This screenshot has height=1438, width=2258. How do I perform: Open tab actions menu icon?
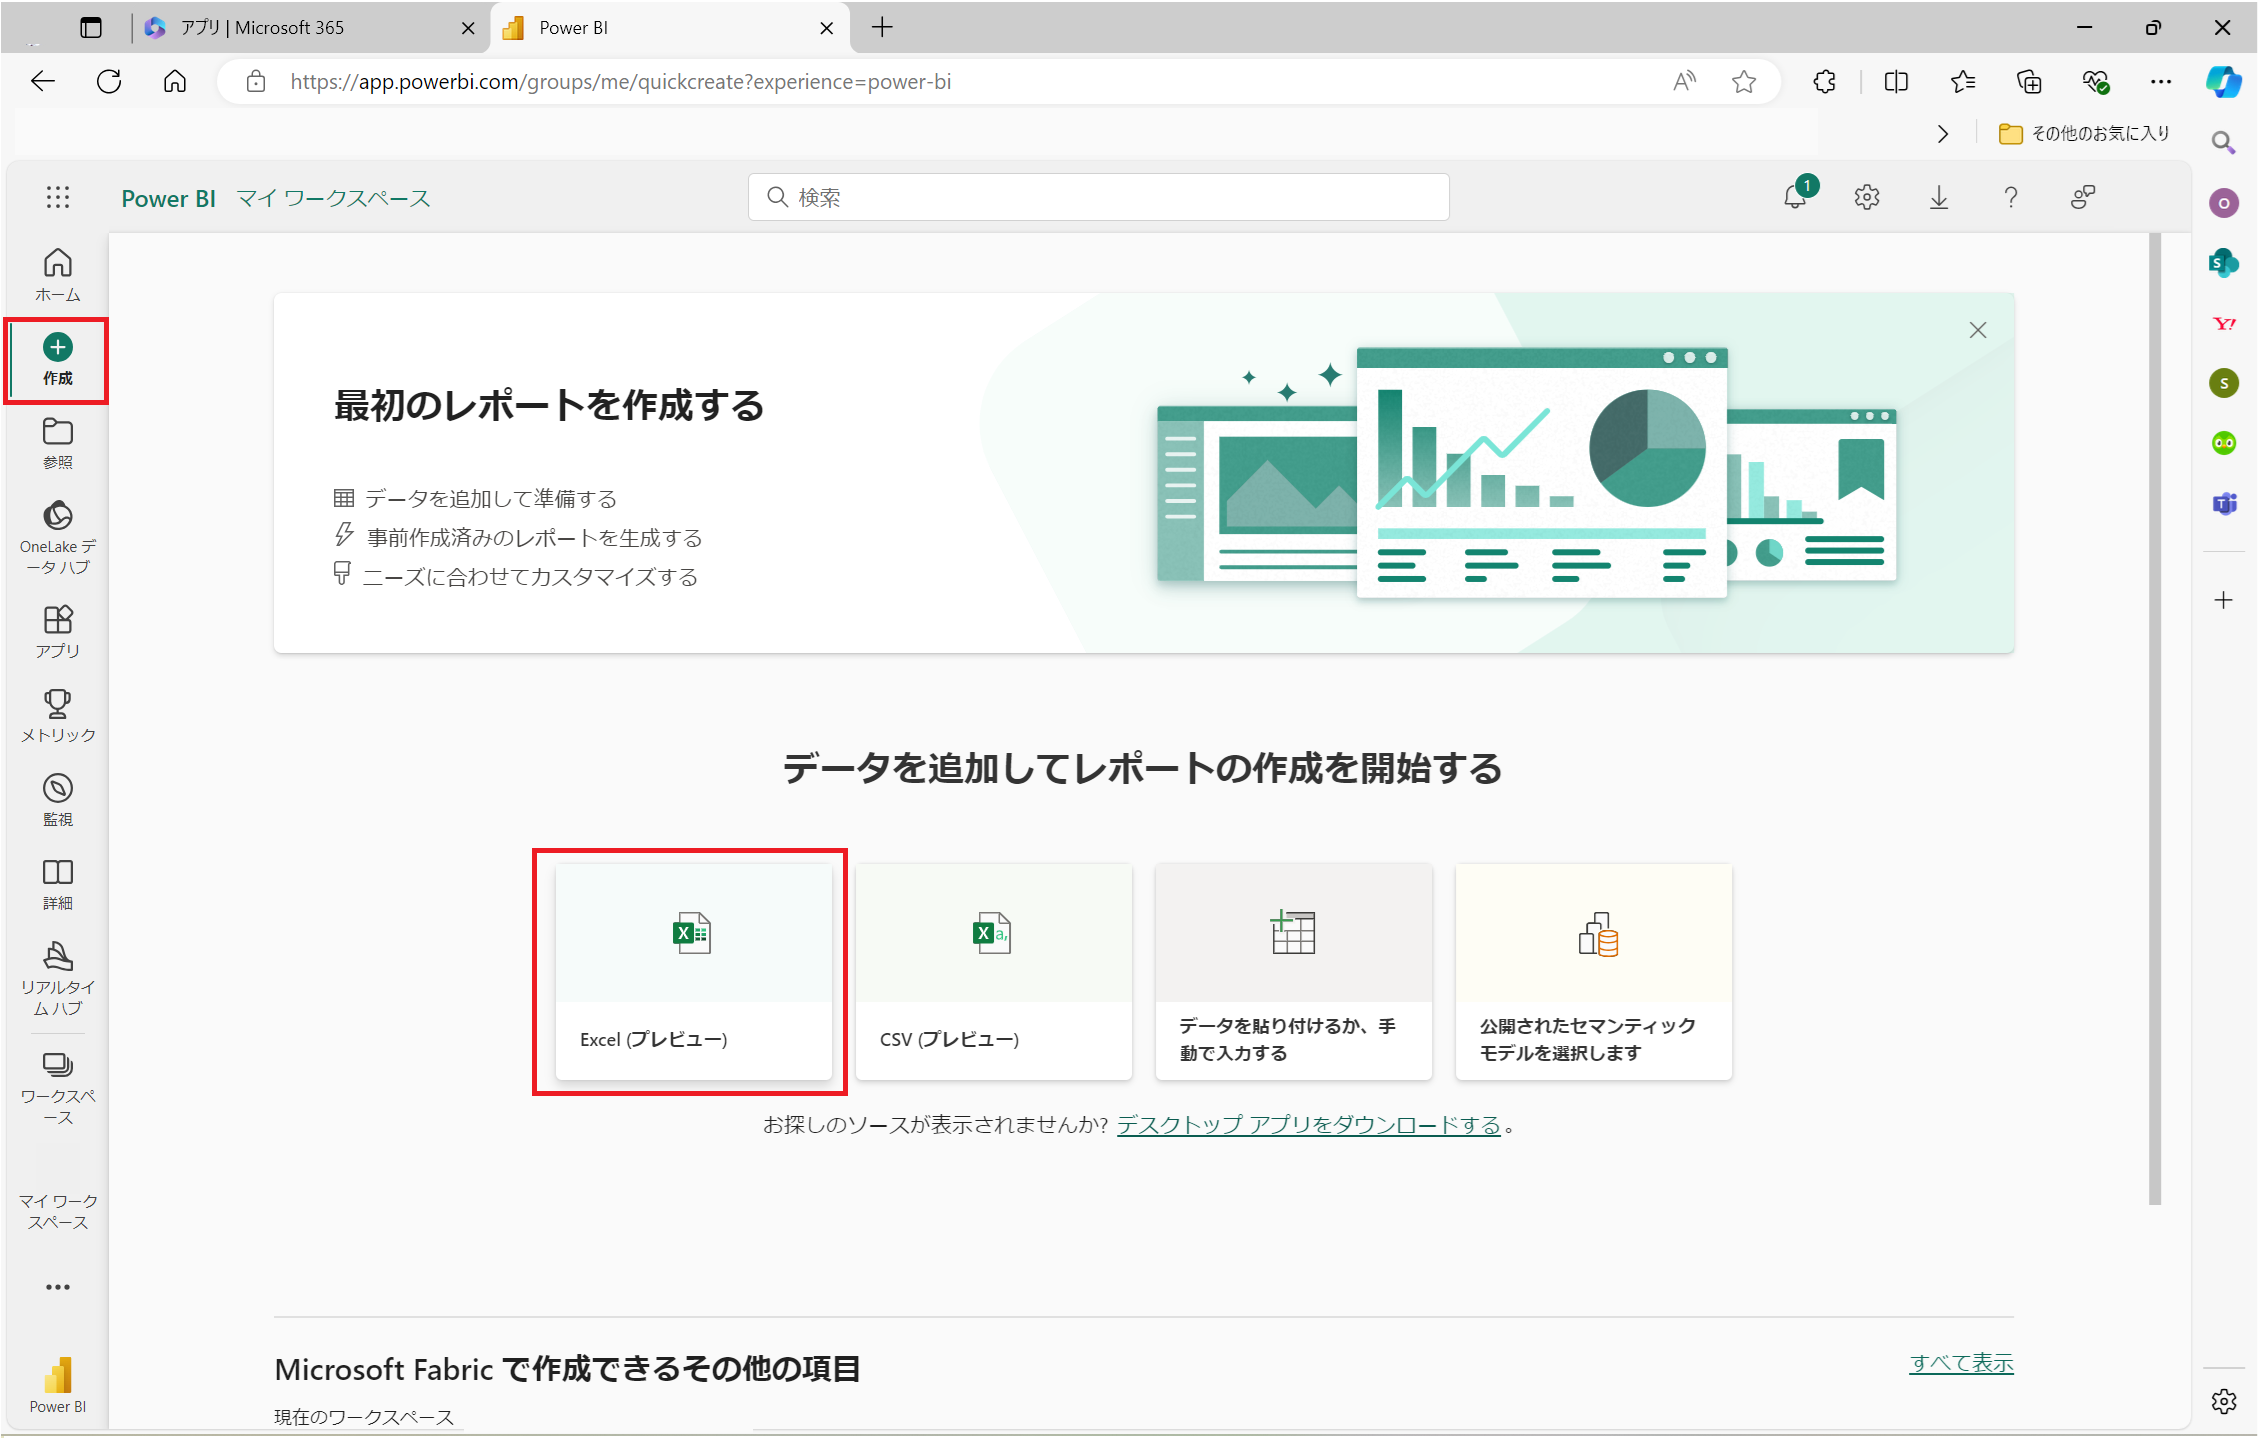[91, 28]
